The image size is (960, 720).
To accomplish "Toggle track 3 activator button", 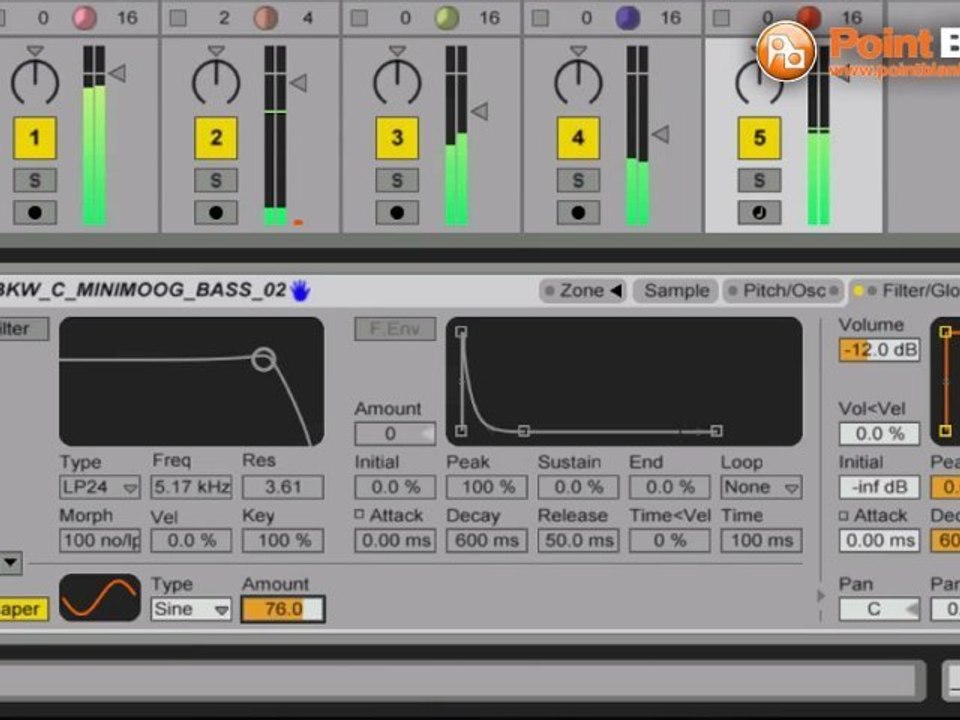I will tap(397, 138).
